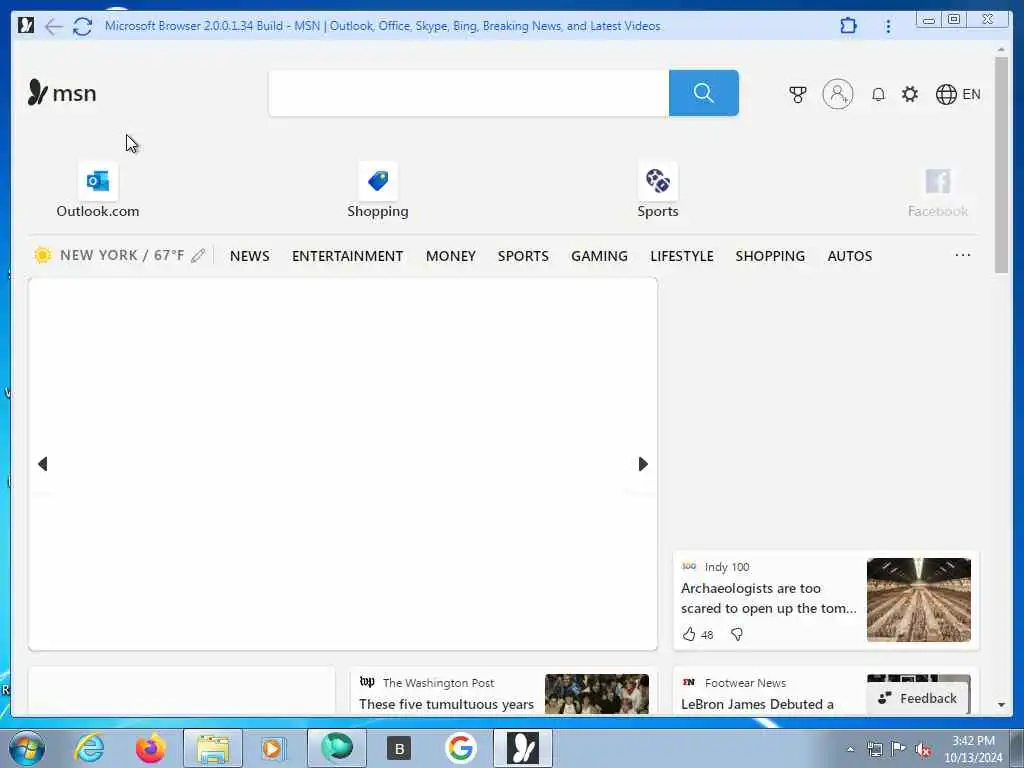Open the Washington Post crowd photo thumbnail
Image resolution: width=1024 pixels, height=768 pixels.
597,694
